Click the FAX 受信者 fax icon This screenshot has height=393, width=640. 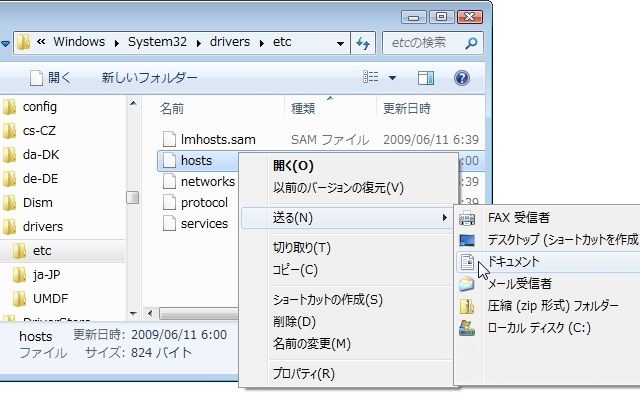point(467,218)
